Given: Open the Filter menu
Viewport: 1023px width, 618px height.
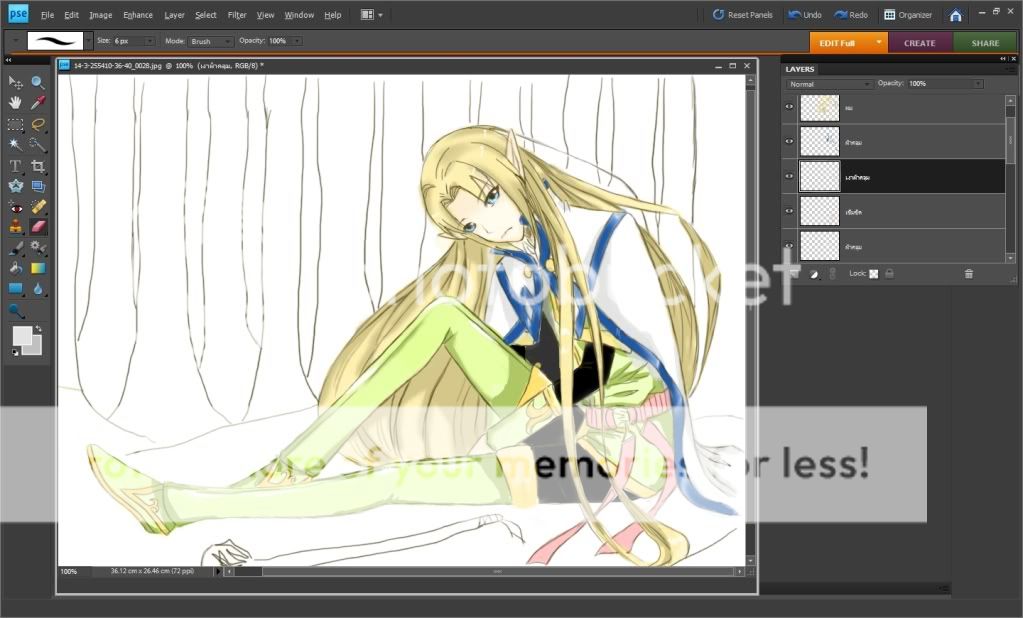Looking at the screenshot, I should (237, 15).
